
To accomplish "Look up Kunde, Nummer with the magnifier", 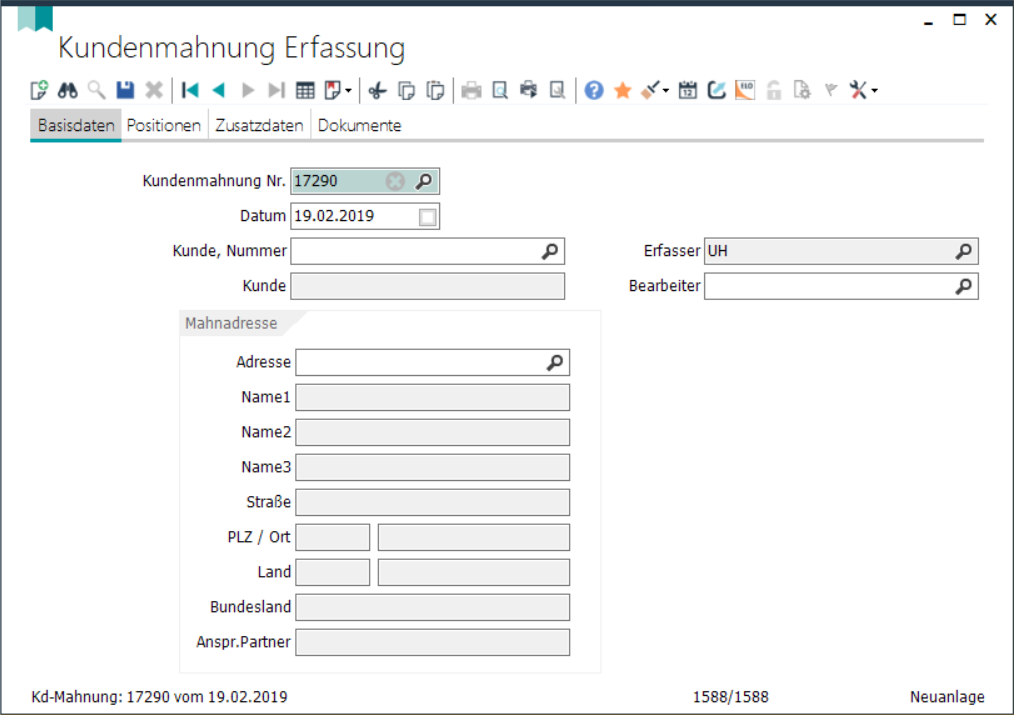I will pyautogui.click(x=550, y=251).
